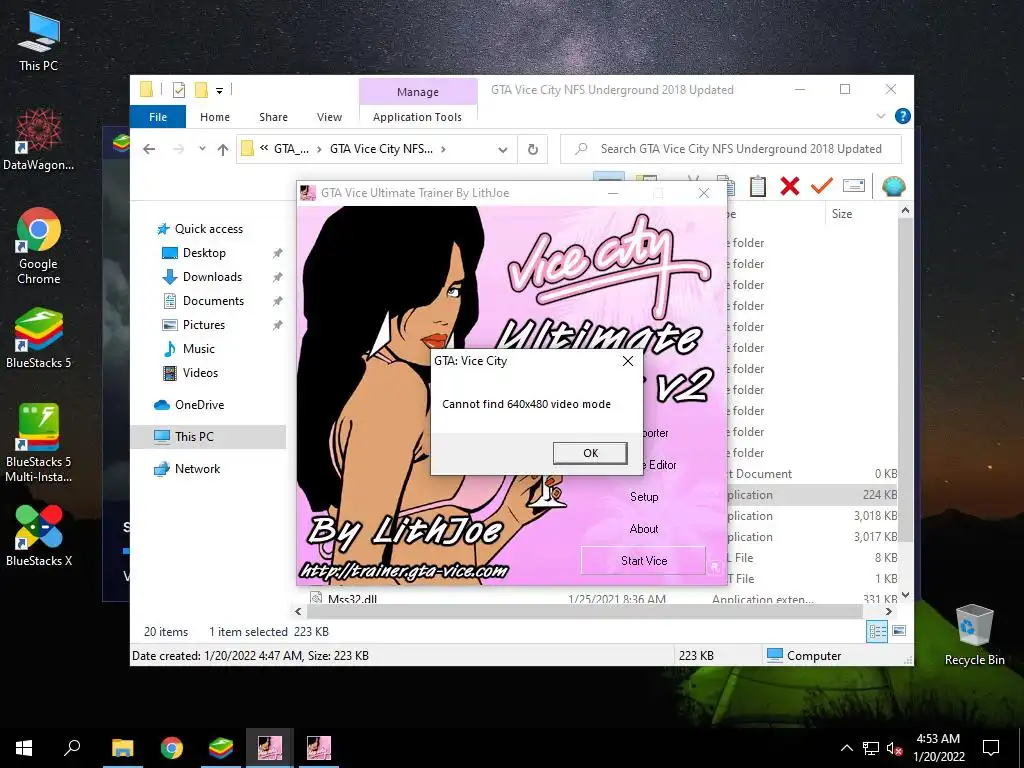Select Quick access in navigation pane
This screenshot has width=1024, height=768.
click(x=208, y=229)
